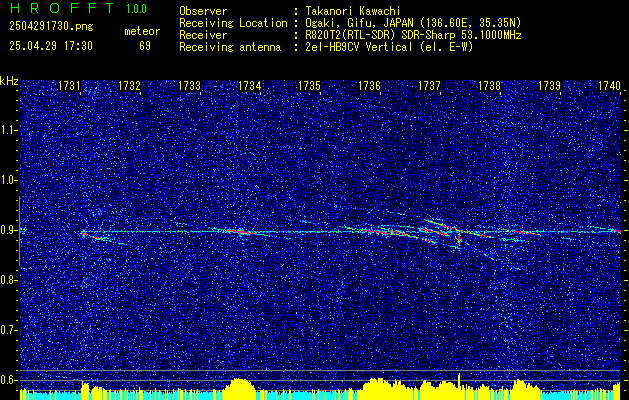Click the 0.6 kHz axis label
The image size is (629, 400).
click(8, 380)
